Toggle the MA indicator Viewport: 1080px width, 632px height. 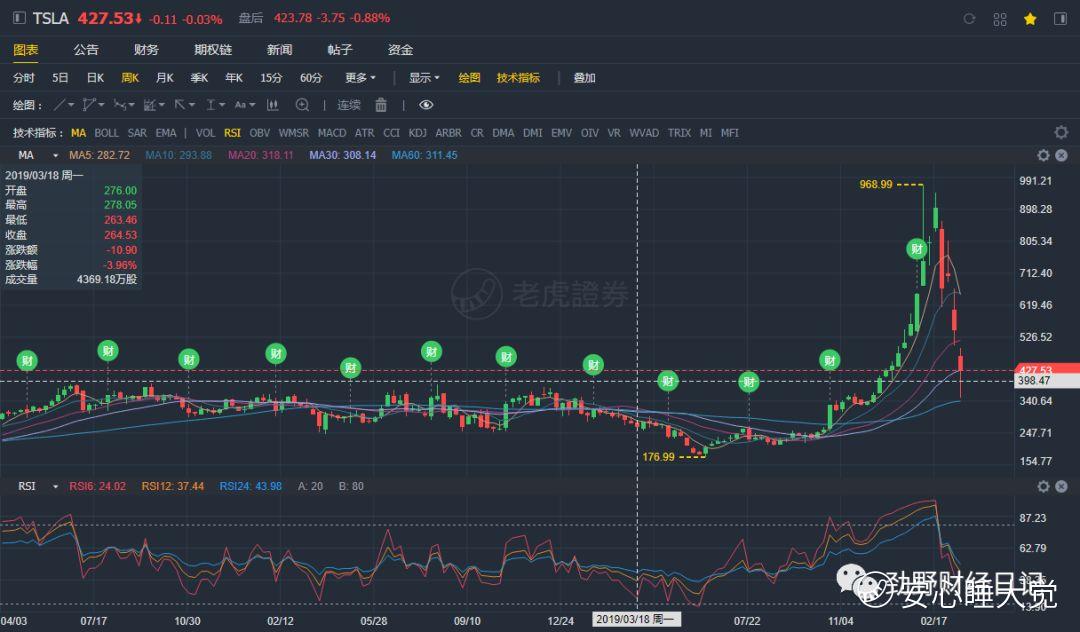pos(79,133)
